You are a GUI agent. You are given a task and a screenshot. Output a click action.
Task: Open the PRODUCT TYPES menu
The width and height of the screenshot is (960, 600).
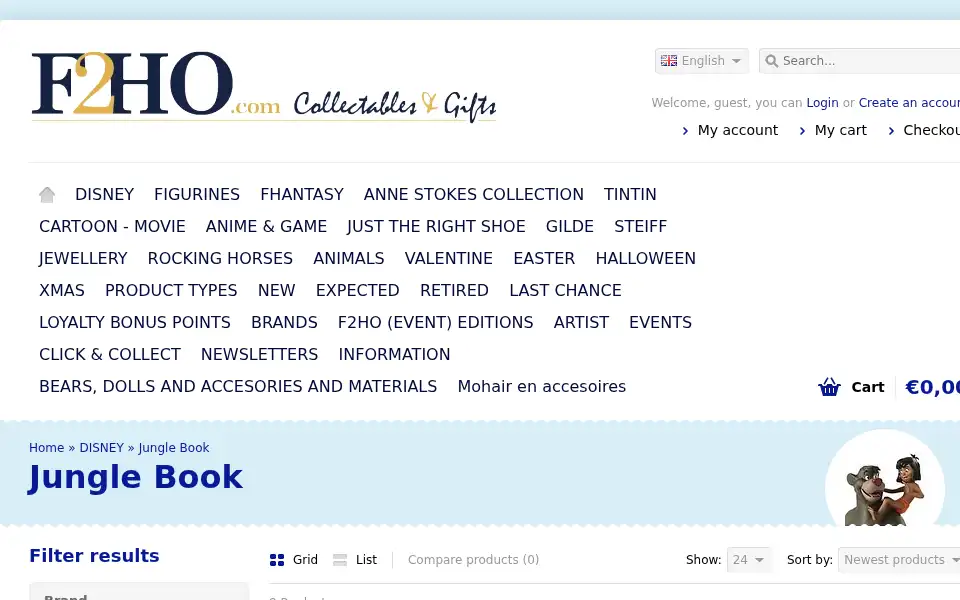point(171,290)
